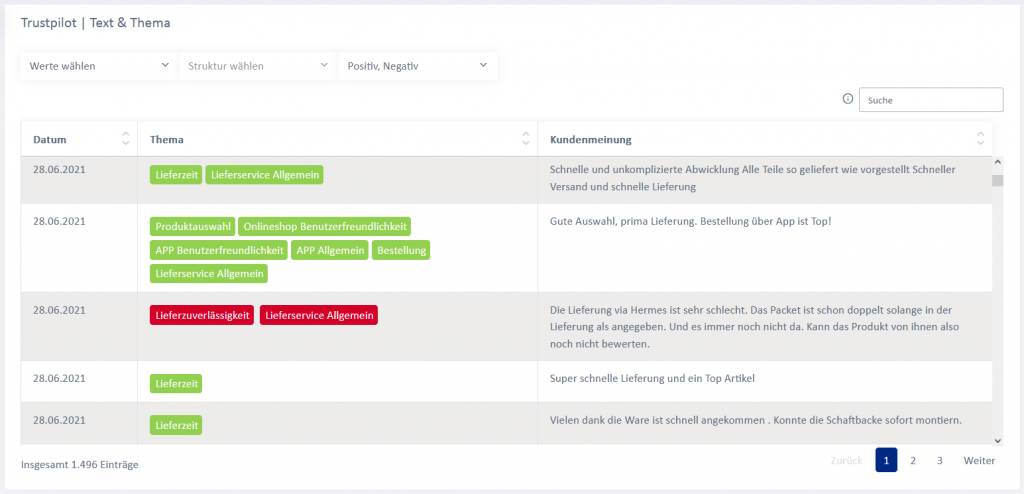
Task: Sort table by Datum column arrows
Action: pos(125,140)
